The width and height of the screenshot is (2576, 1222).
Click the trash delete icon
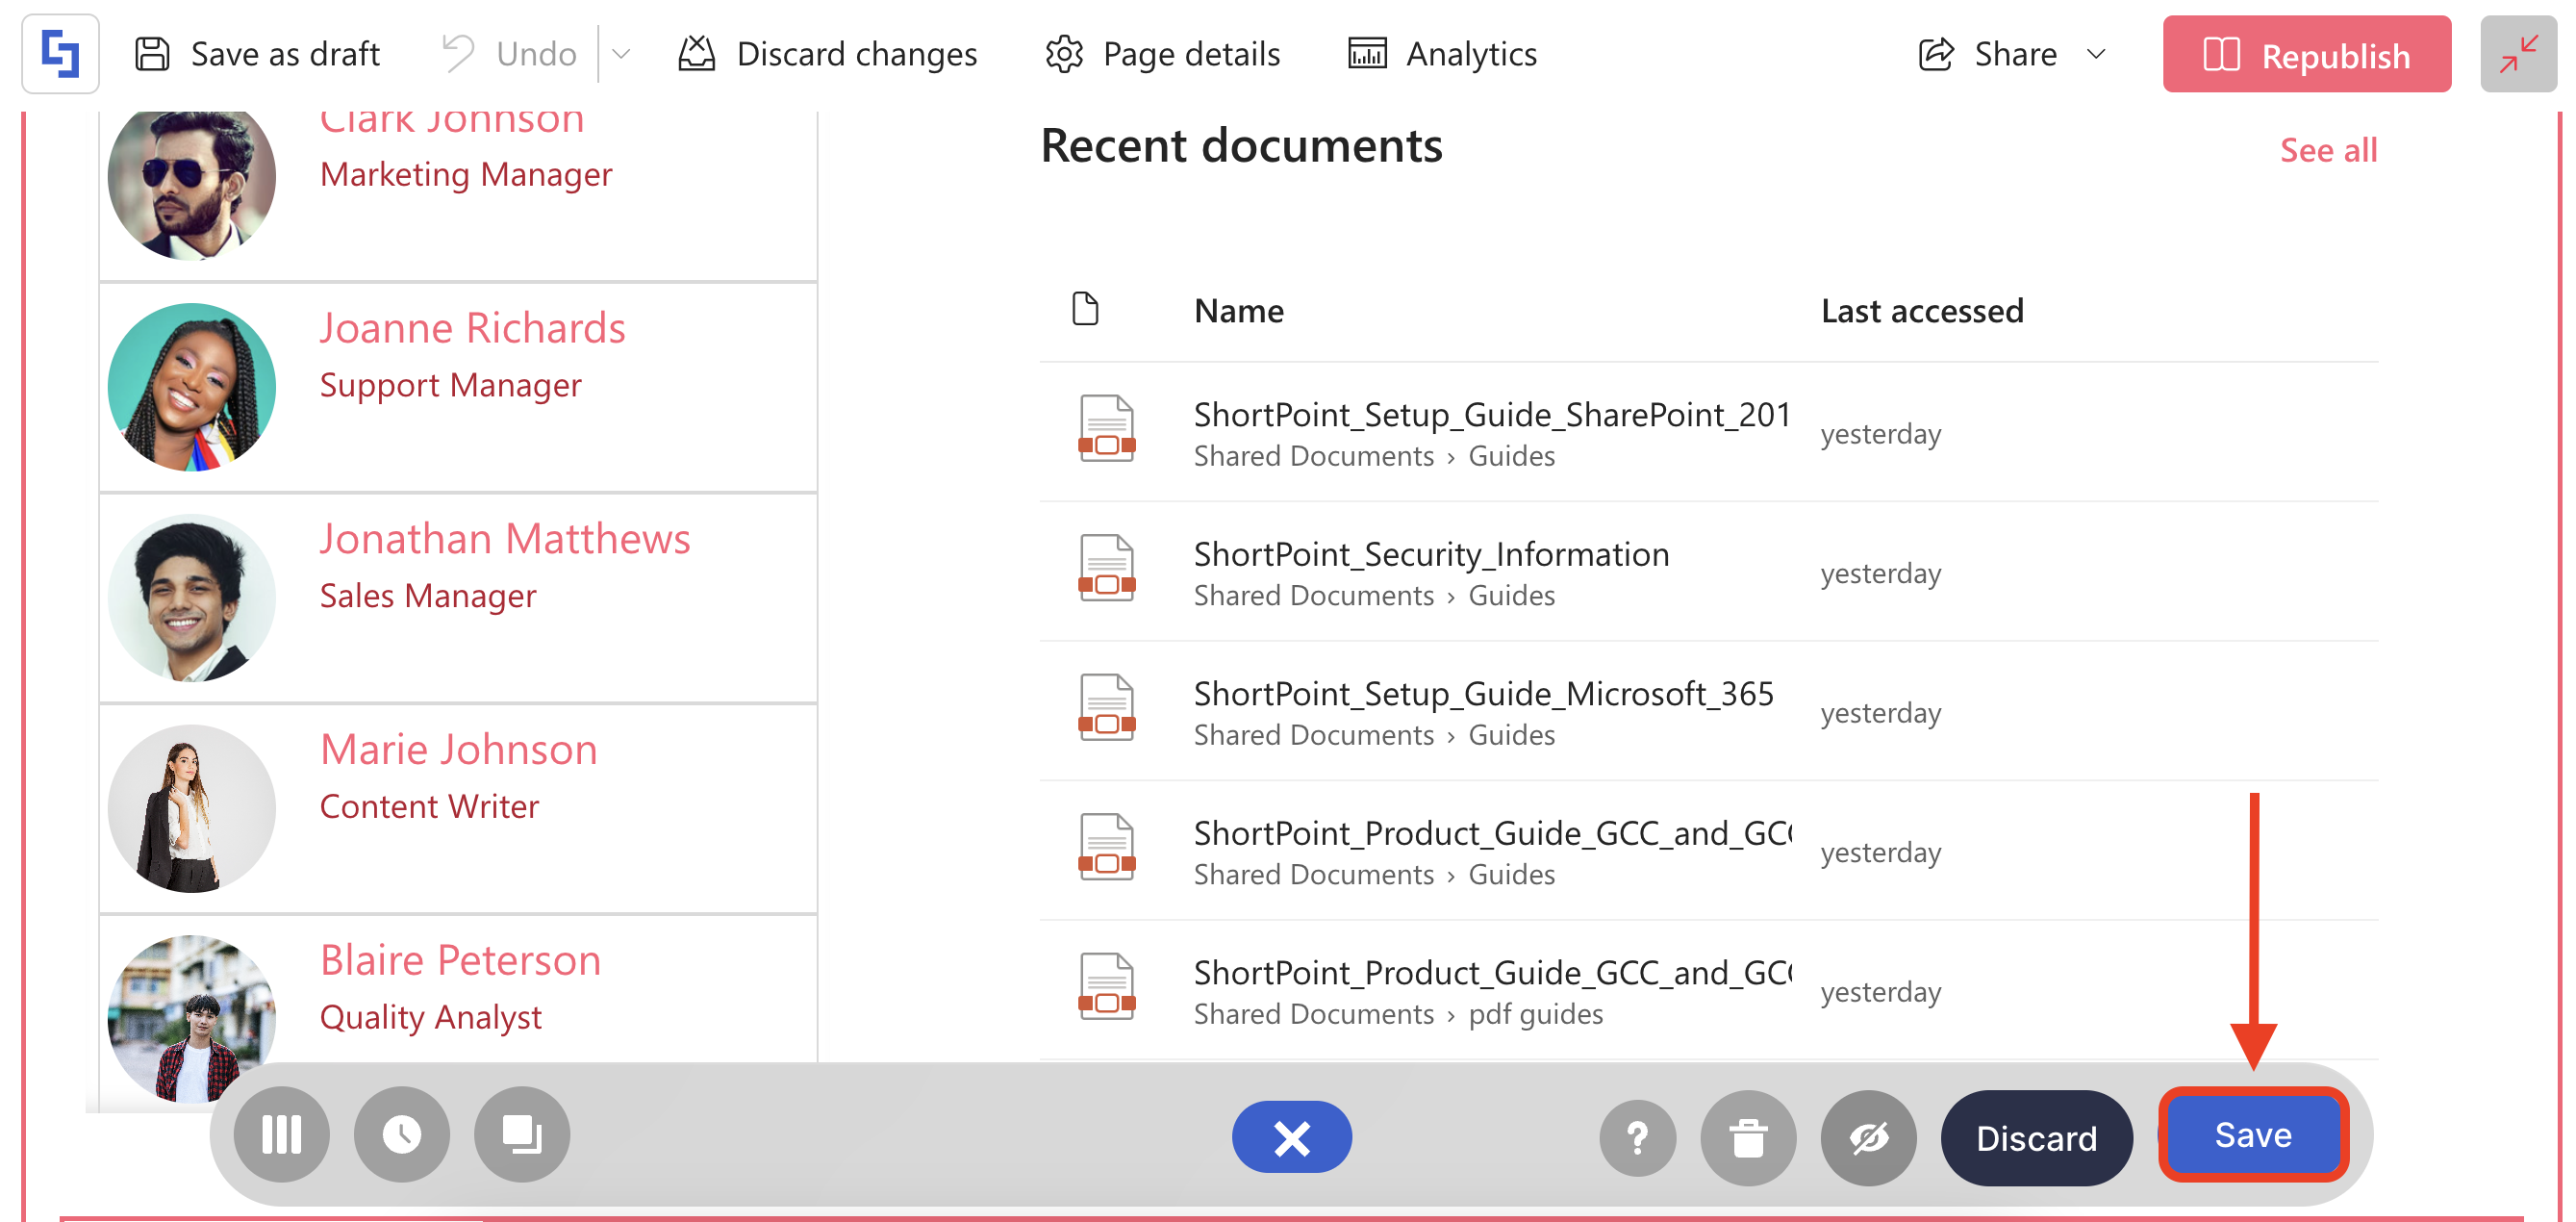(x=1747, y=1138)
